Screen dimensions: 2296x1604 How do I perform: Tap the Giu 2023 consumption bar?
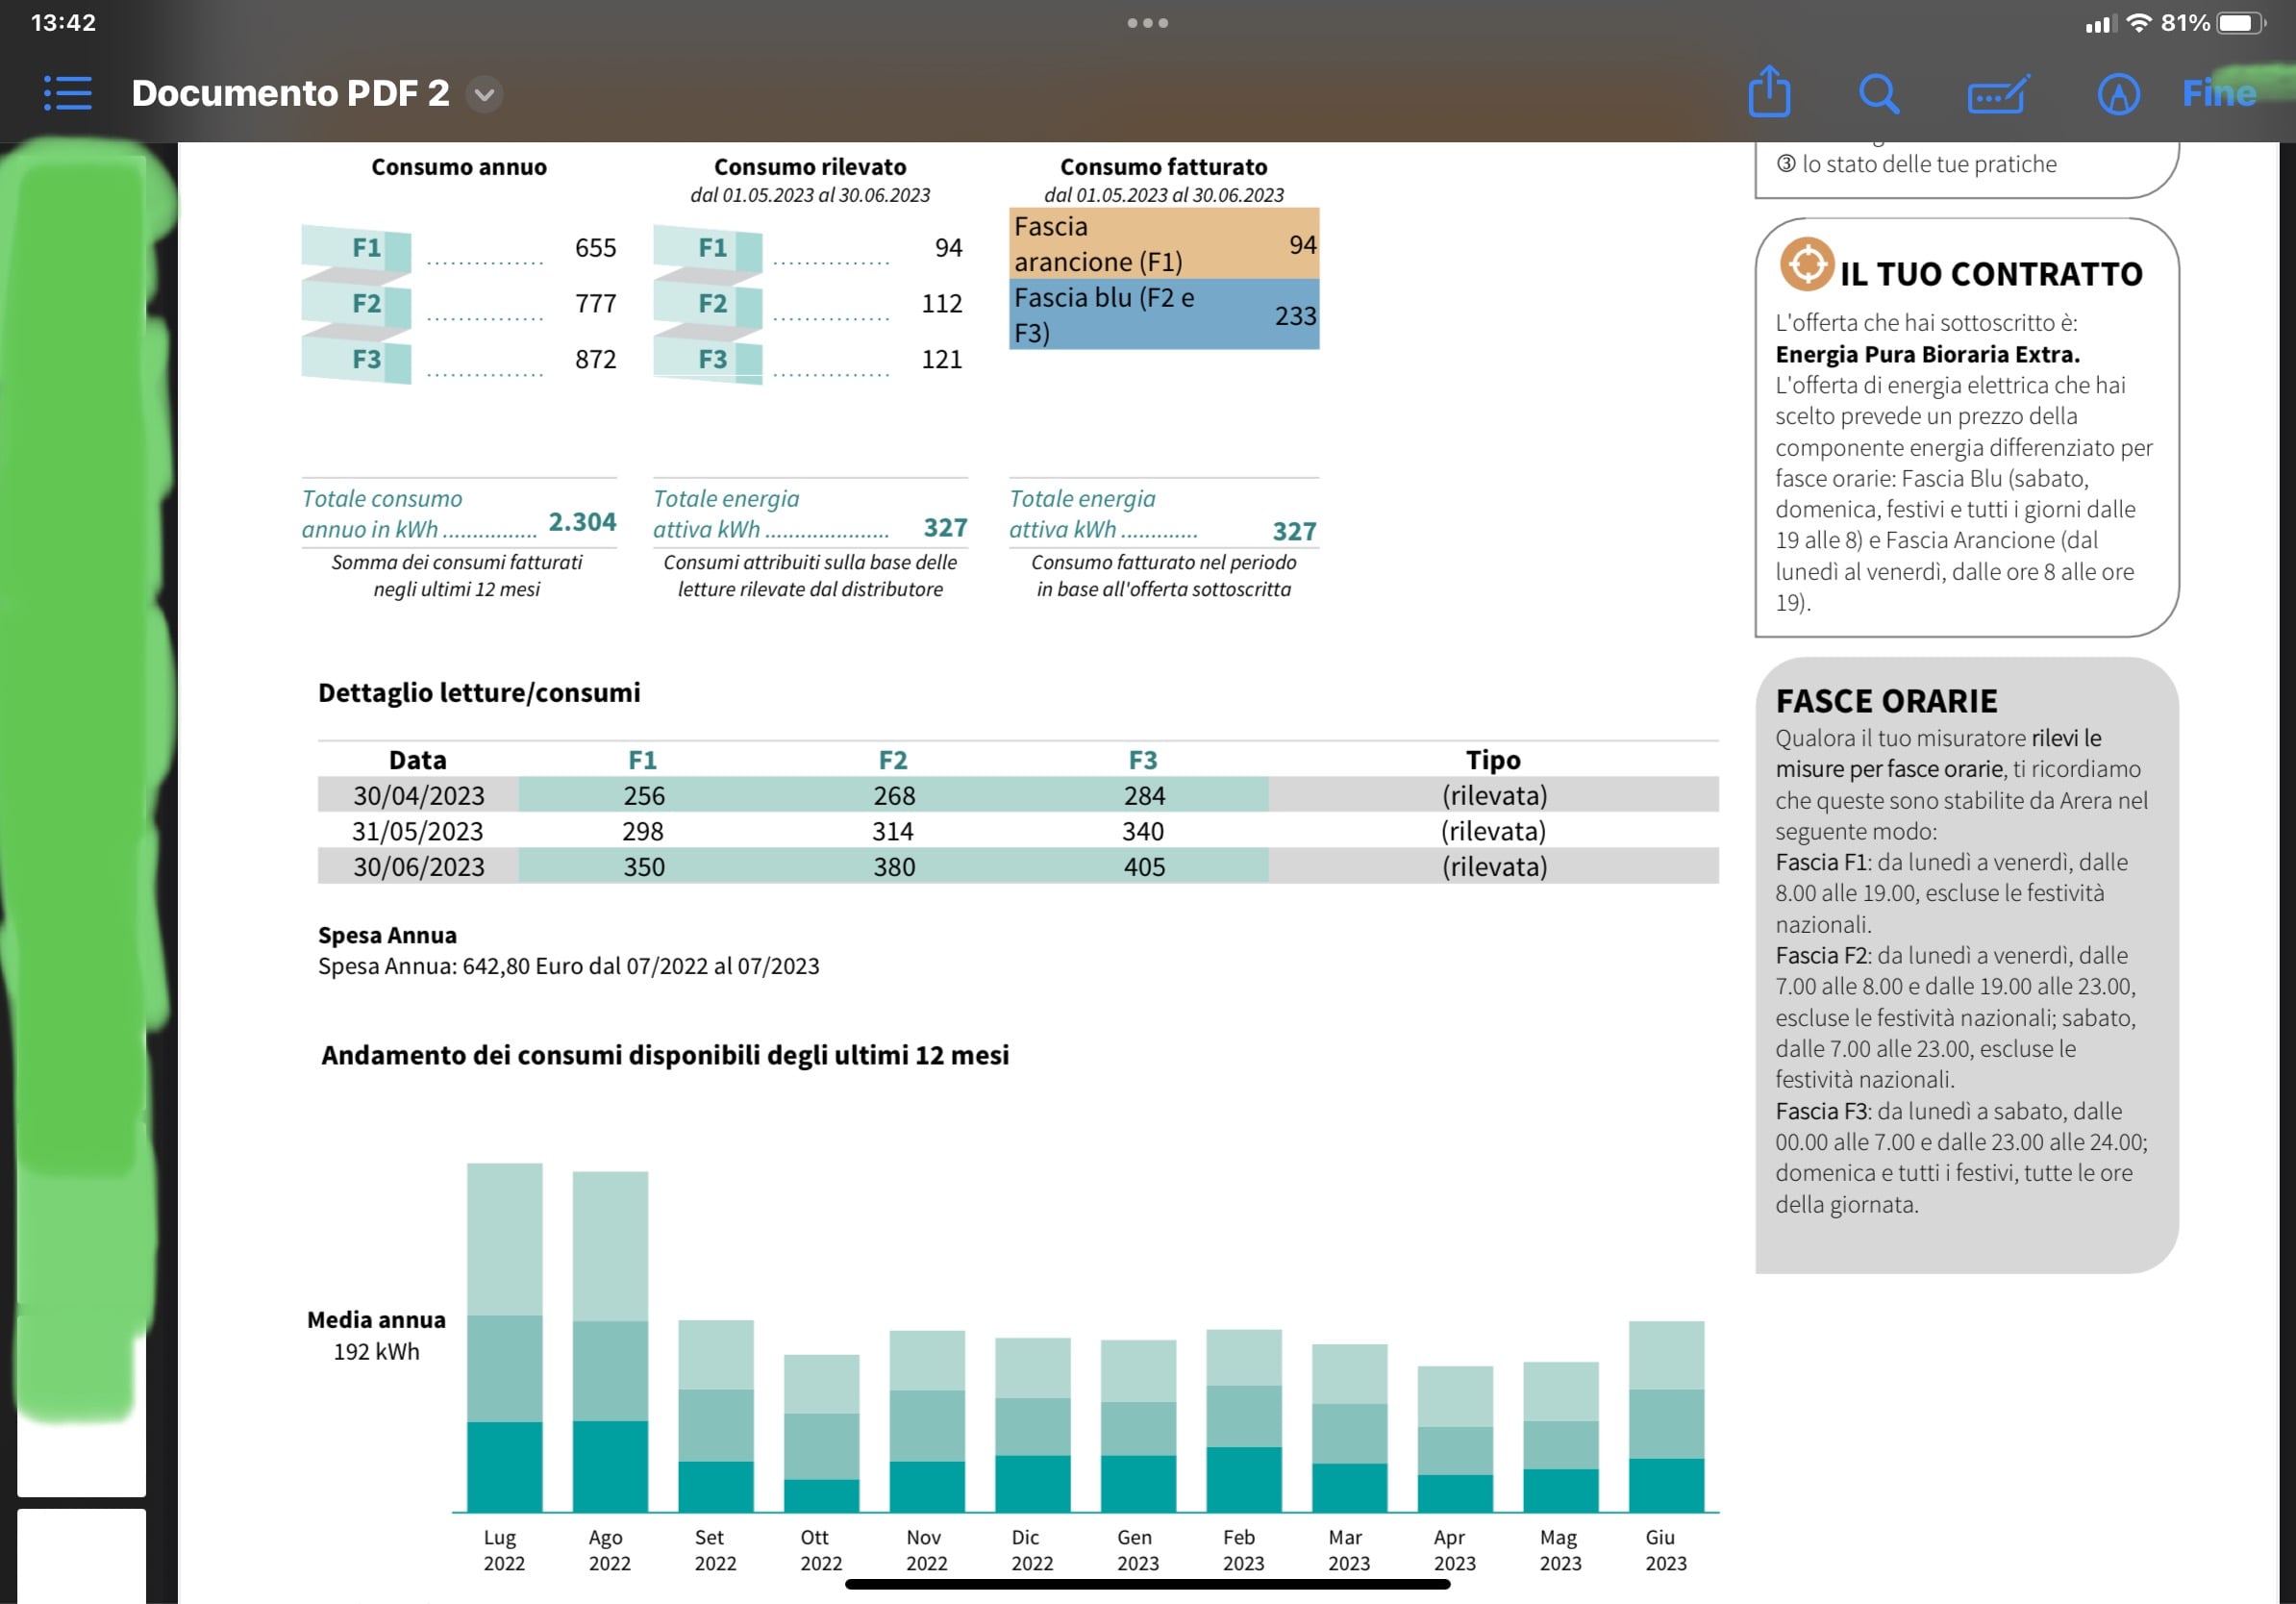[1665, 1416]
